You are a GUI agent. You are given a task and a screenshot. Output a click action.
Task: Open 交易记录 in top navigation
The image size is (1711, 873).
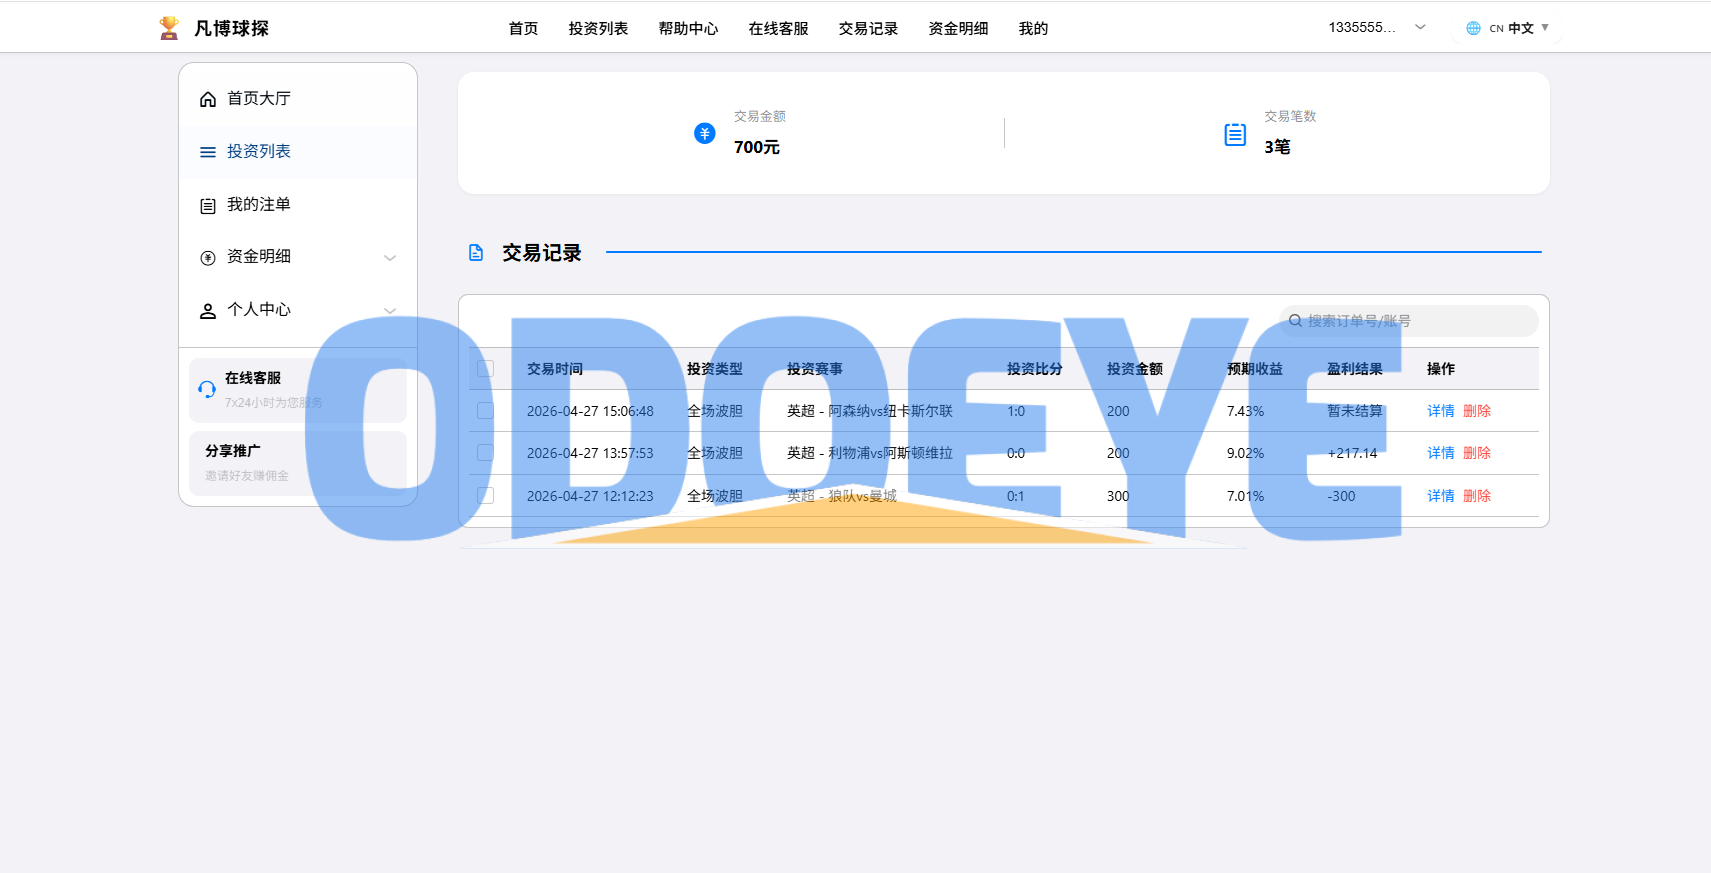[x=868, y=28]
